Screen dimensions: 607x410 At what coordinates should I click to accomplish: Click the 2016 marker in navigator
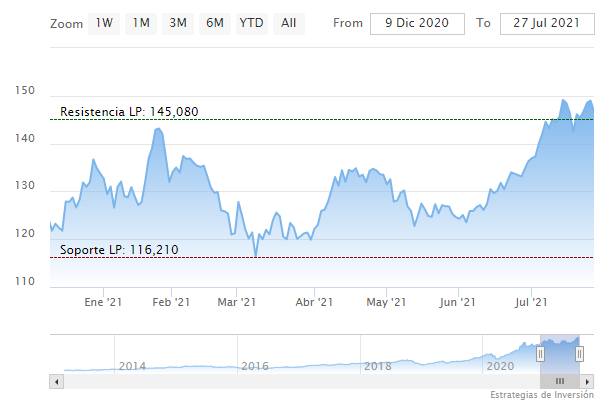coord(254,366)
